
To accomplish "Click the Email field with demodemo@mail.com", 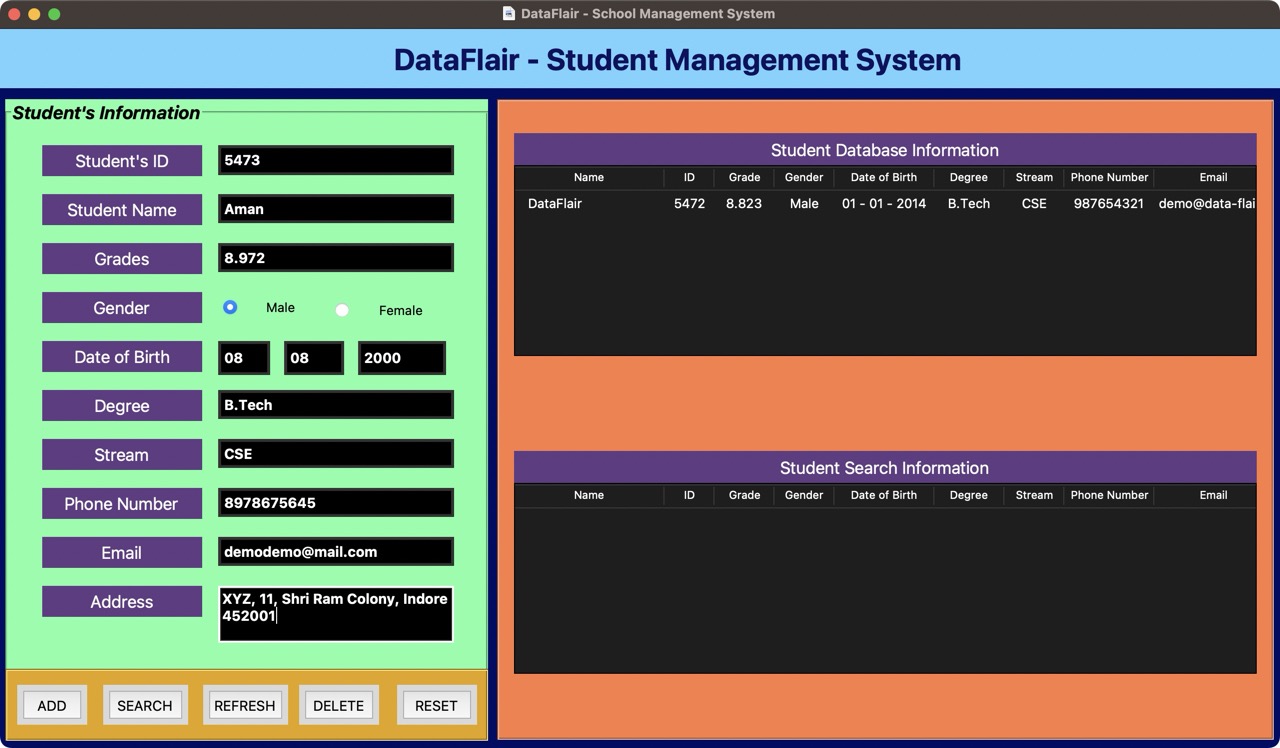I will tap(336, 552).
